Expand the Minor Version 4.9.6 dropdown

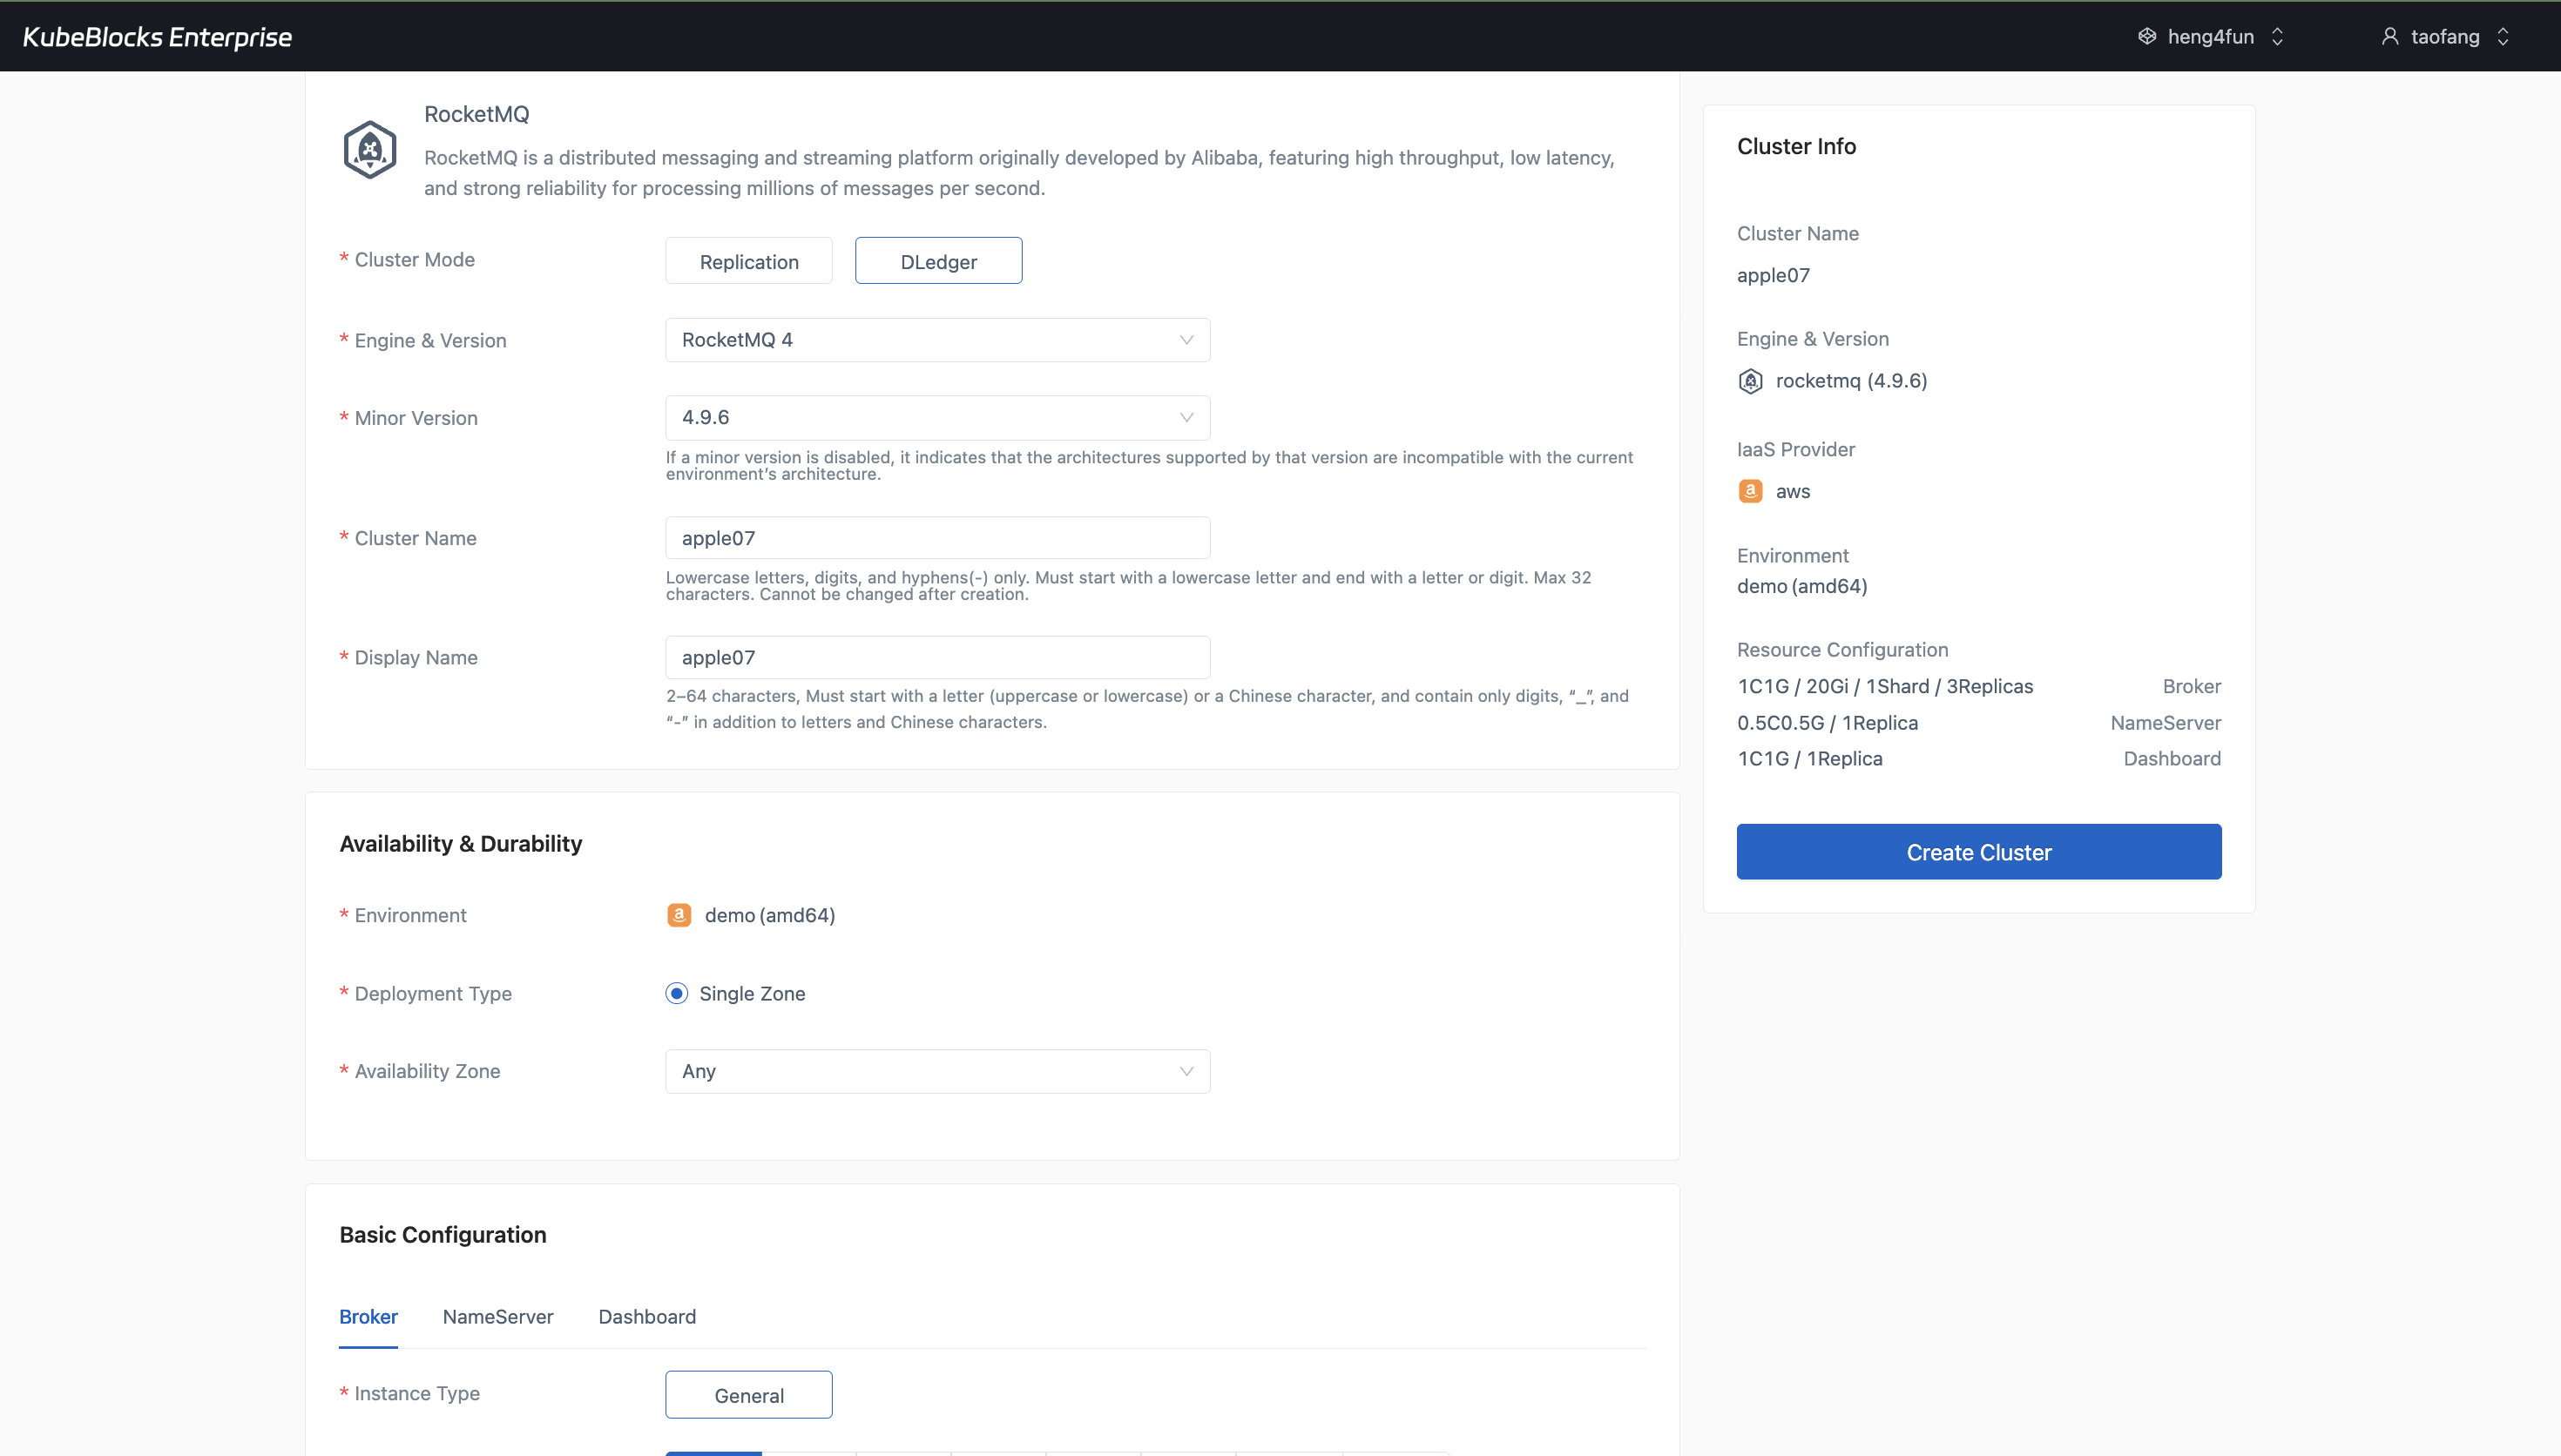pyautogui.click(x=937, y=417)
